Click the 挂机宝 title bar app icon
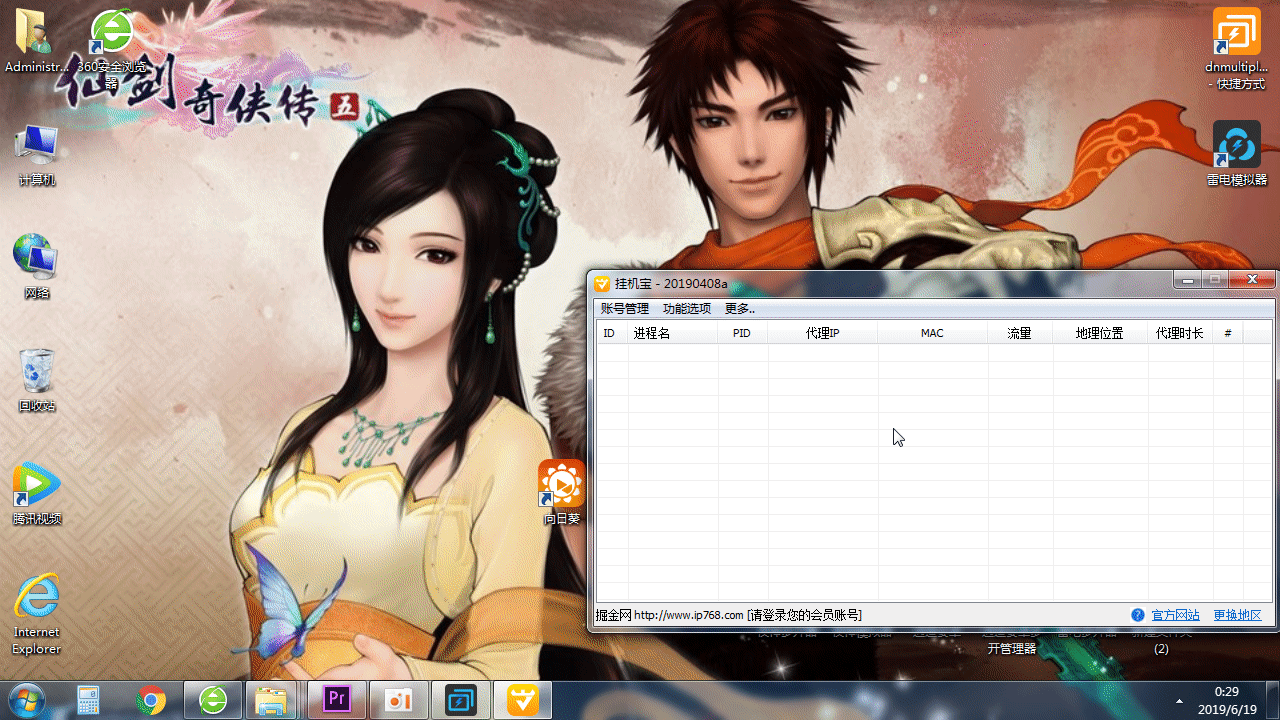The image size is (1280, 720). (x=602, y=283)
